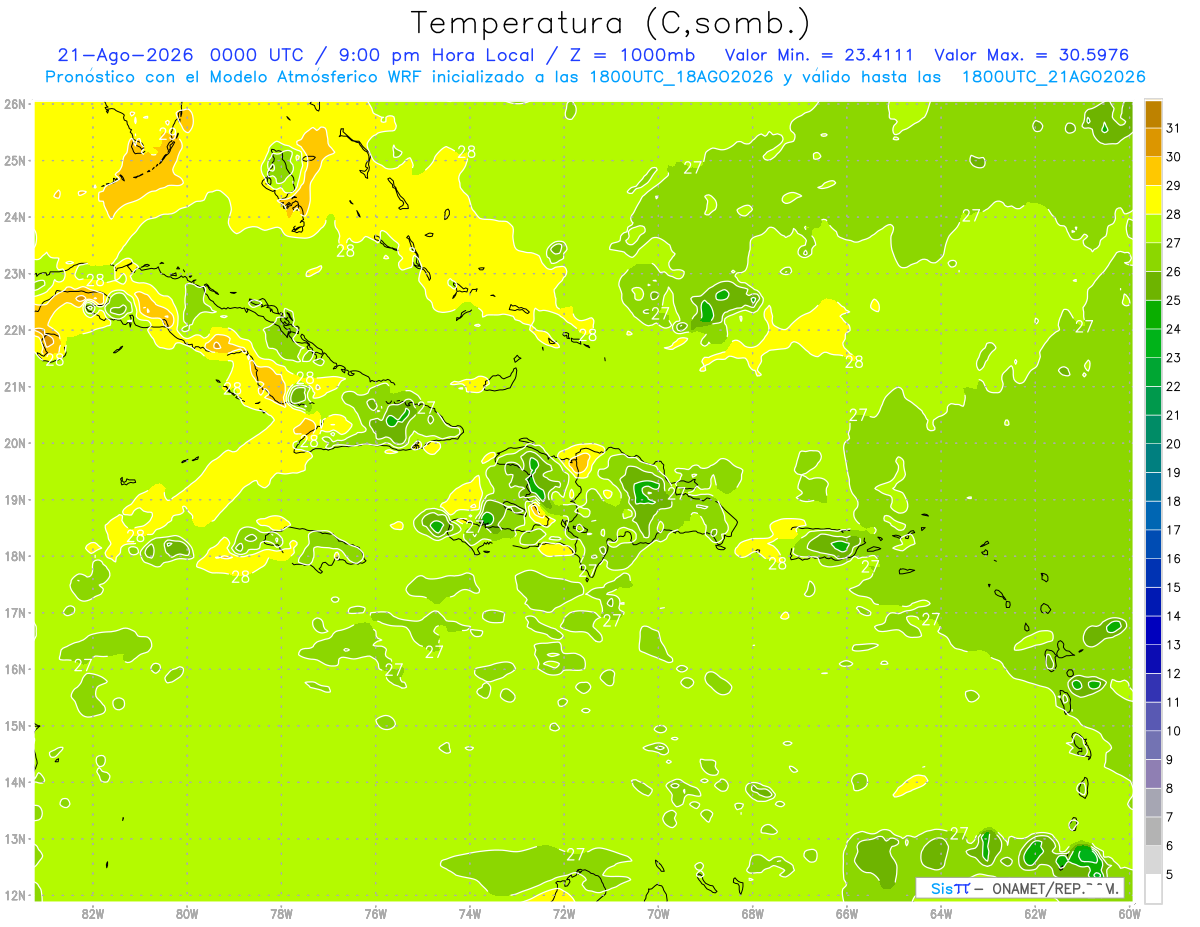Click the longitude label "76W"
The height and width of the screenshot is (927, 1200).
376,913
